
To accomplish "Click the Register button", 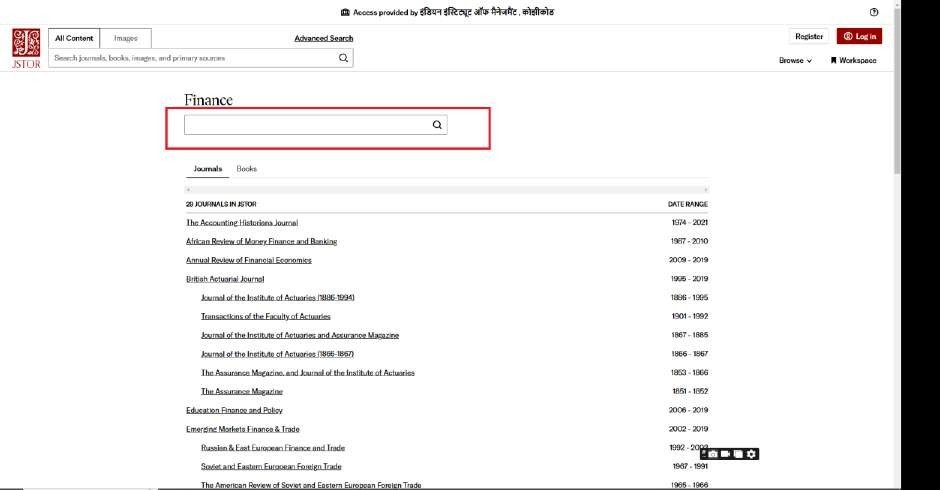I will 809,36.
